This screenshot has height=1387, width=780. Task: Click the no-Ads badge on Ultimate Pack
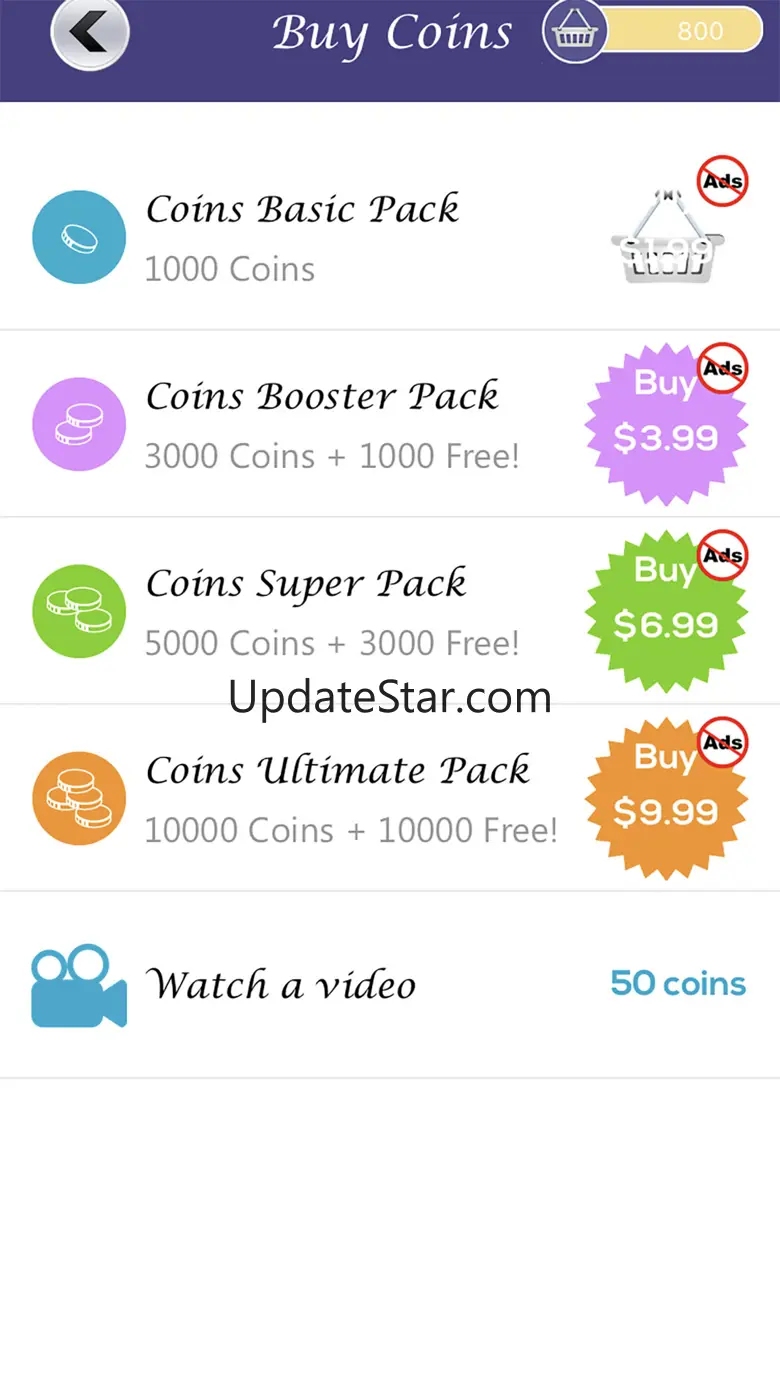pos(723,743)
